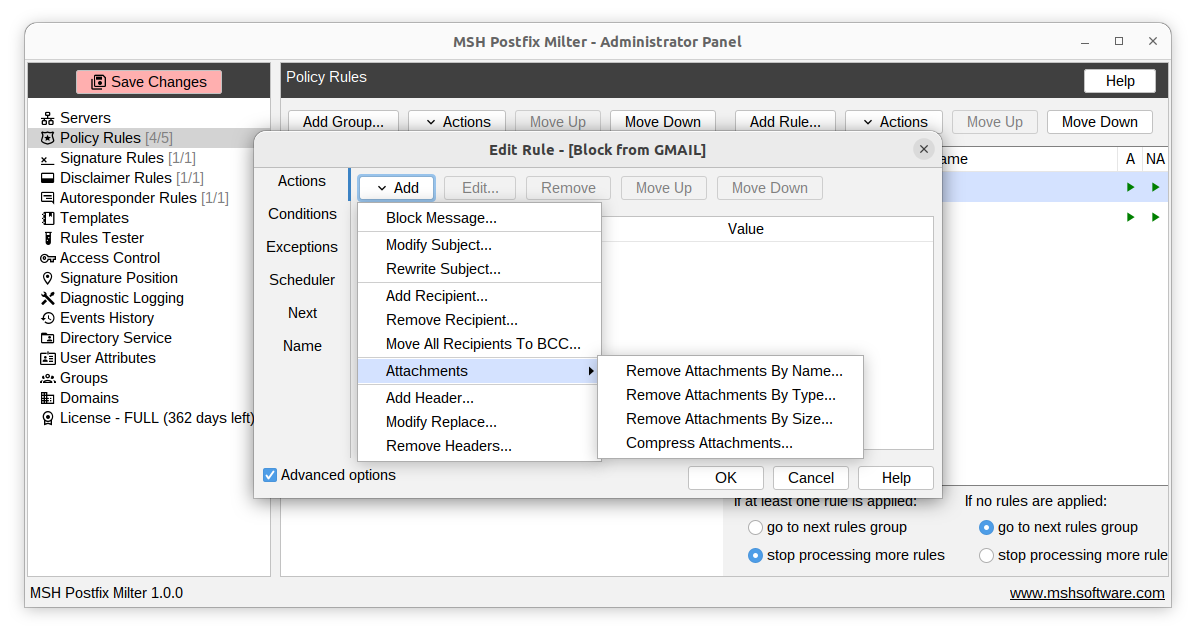
Task: Expand the Attachments submenu arrow
Action: point(590,371)
